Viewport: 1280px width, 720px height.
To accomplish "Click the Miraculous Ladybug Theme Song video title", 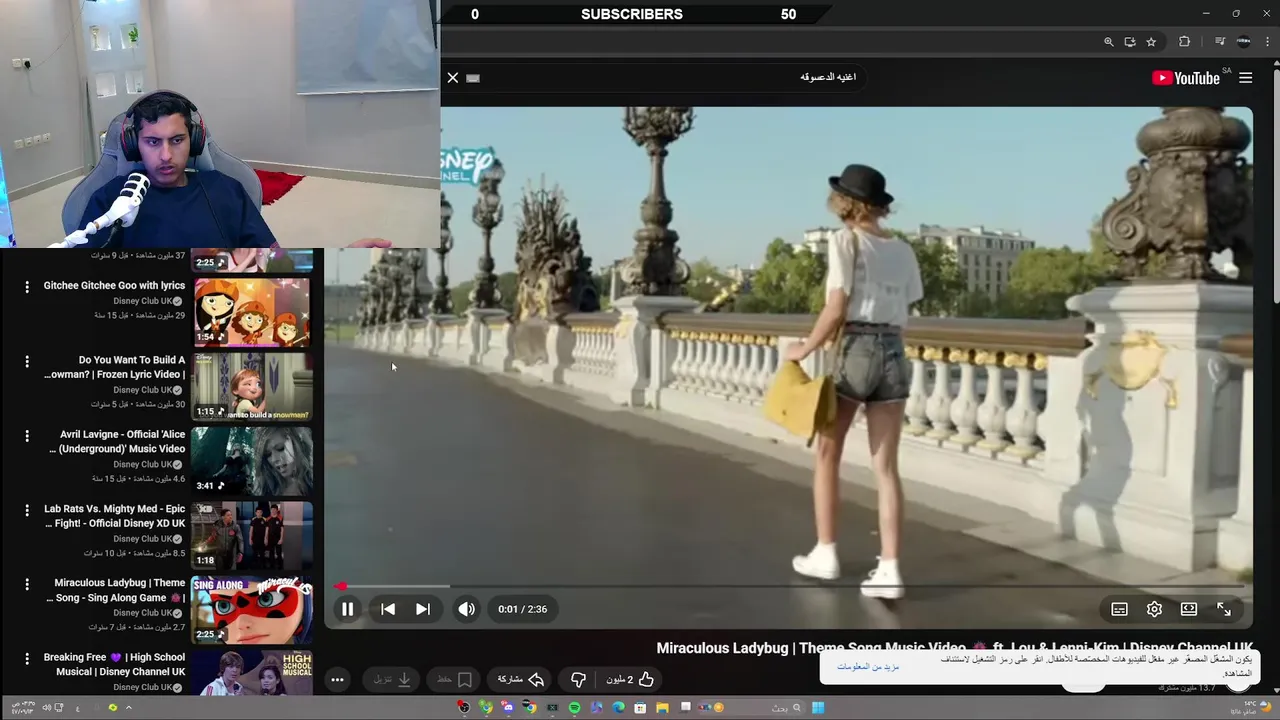I will [954, 648].
